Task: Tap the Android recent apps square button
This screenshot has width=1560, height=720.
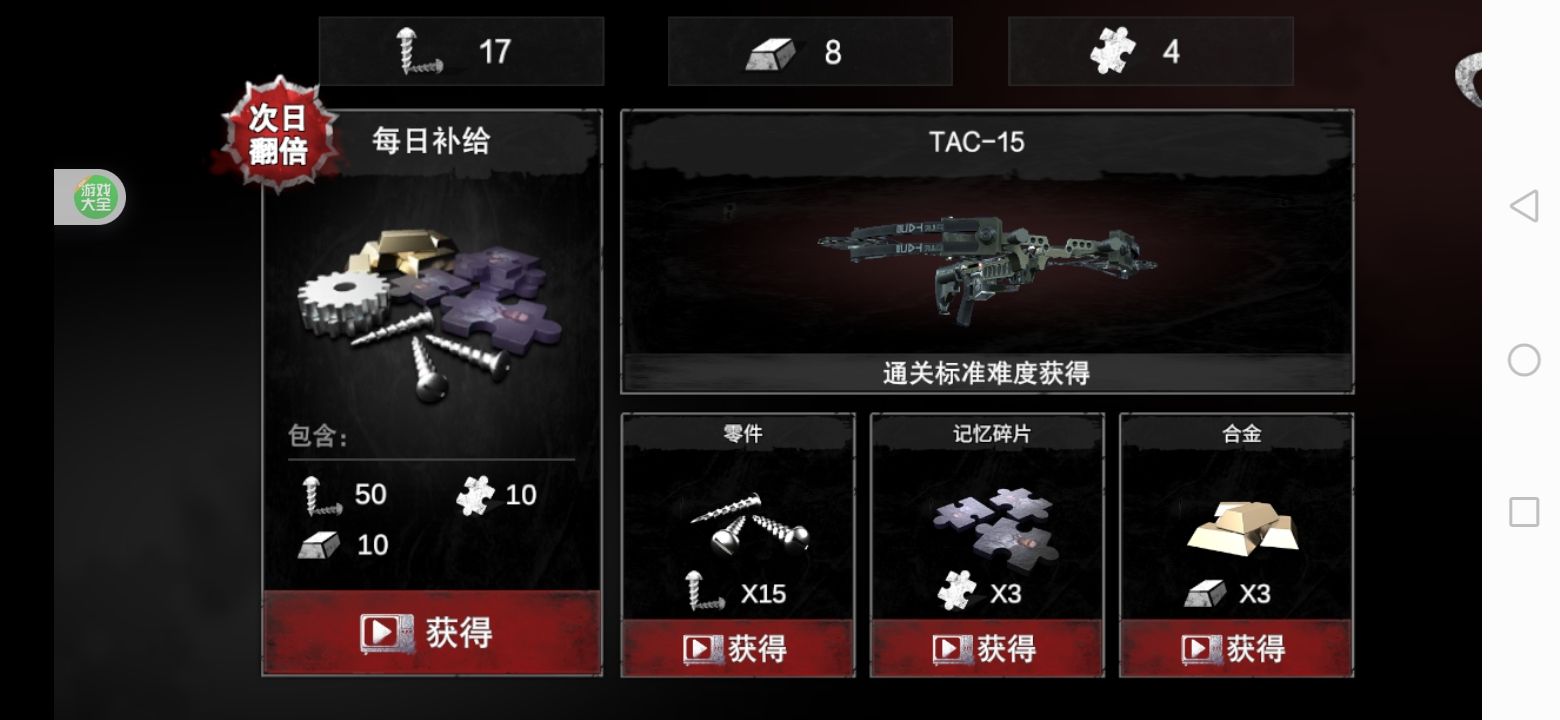Action: click(x=1523, y=512)
